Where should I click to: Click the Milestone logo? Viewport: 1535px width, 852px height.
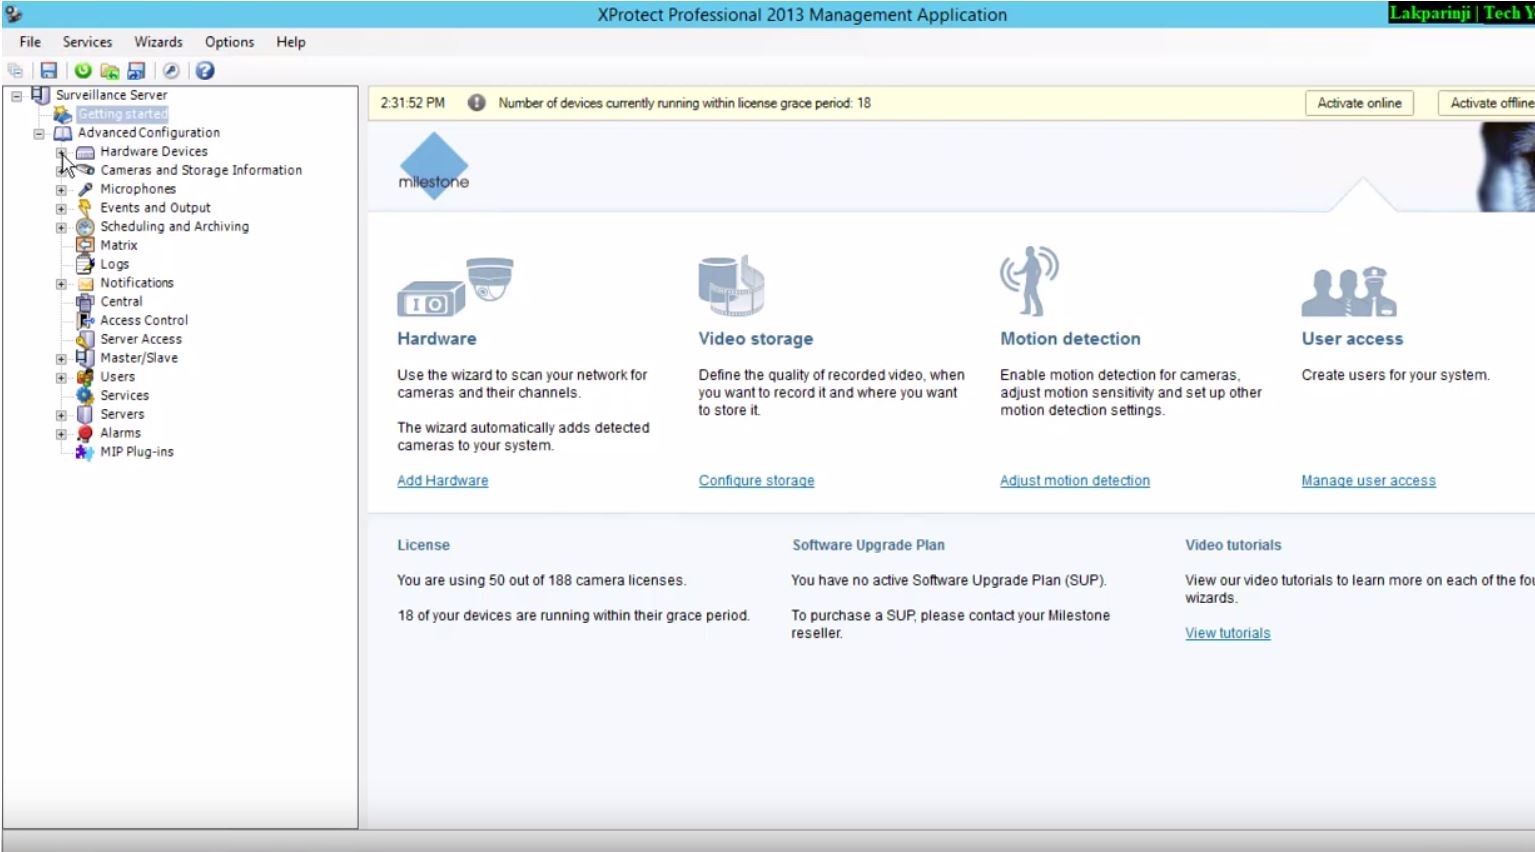coord(434,167)
